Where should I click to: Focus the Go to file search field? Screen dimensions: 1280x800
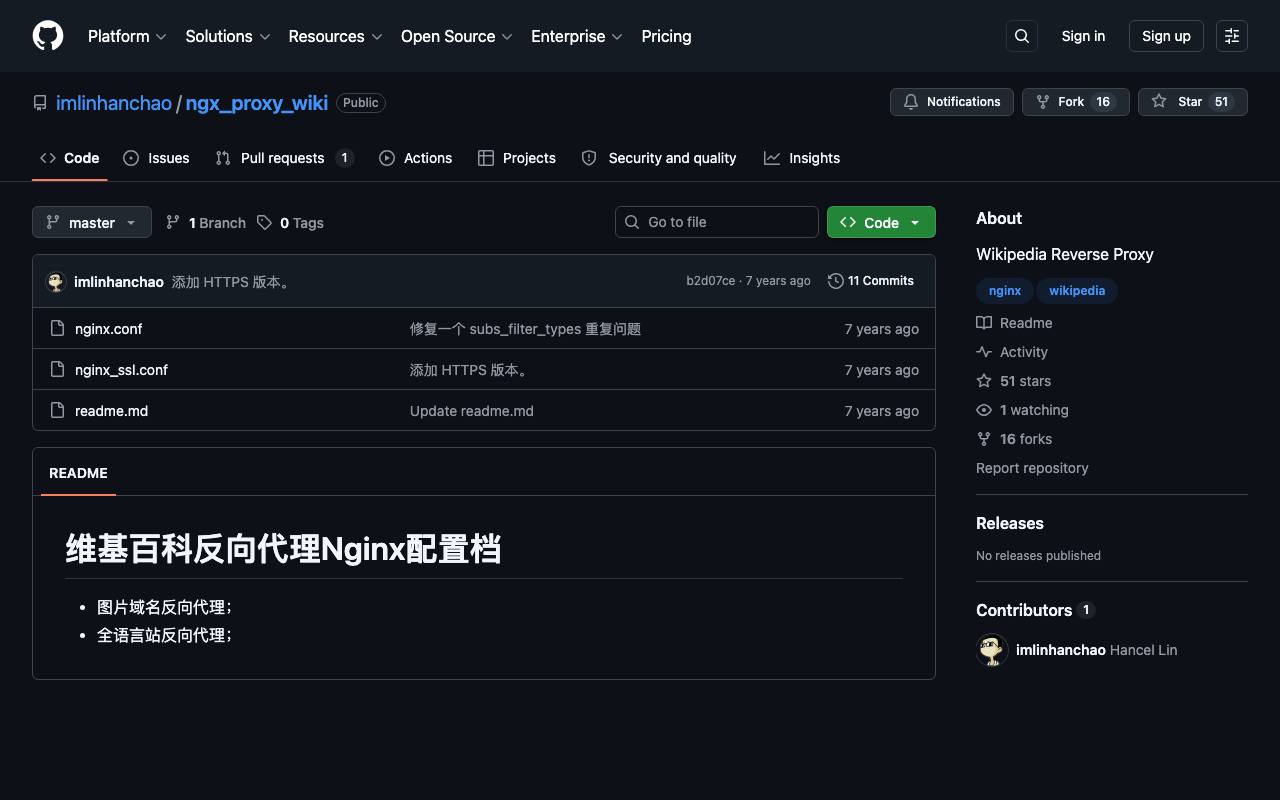(717, 222)
